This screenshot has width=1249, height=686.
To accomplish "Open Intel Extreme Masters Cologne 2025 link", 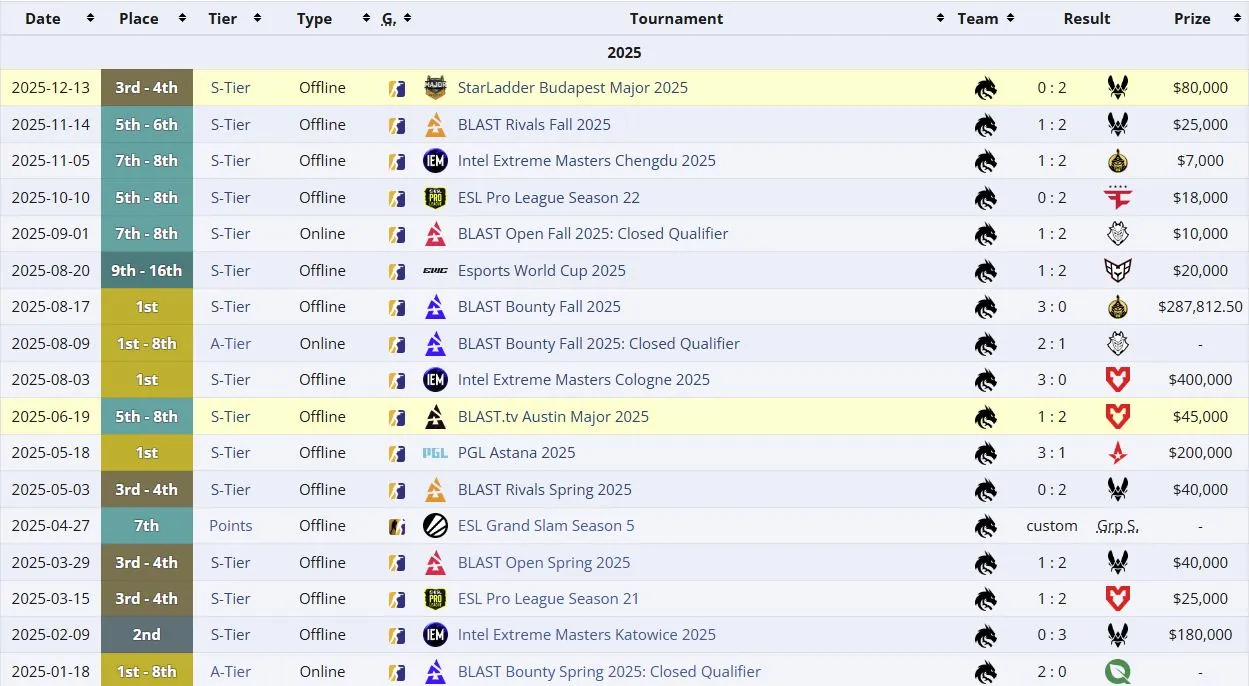I will click(584, 380).
